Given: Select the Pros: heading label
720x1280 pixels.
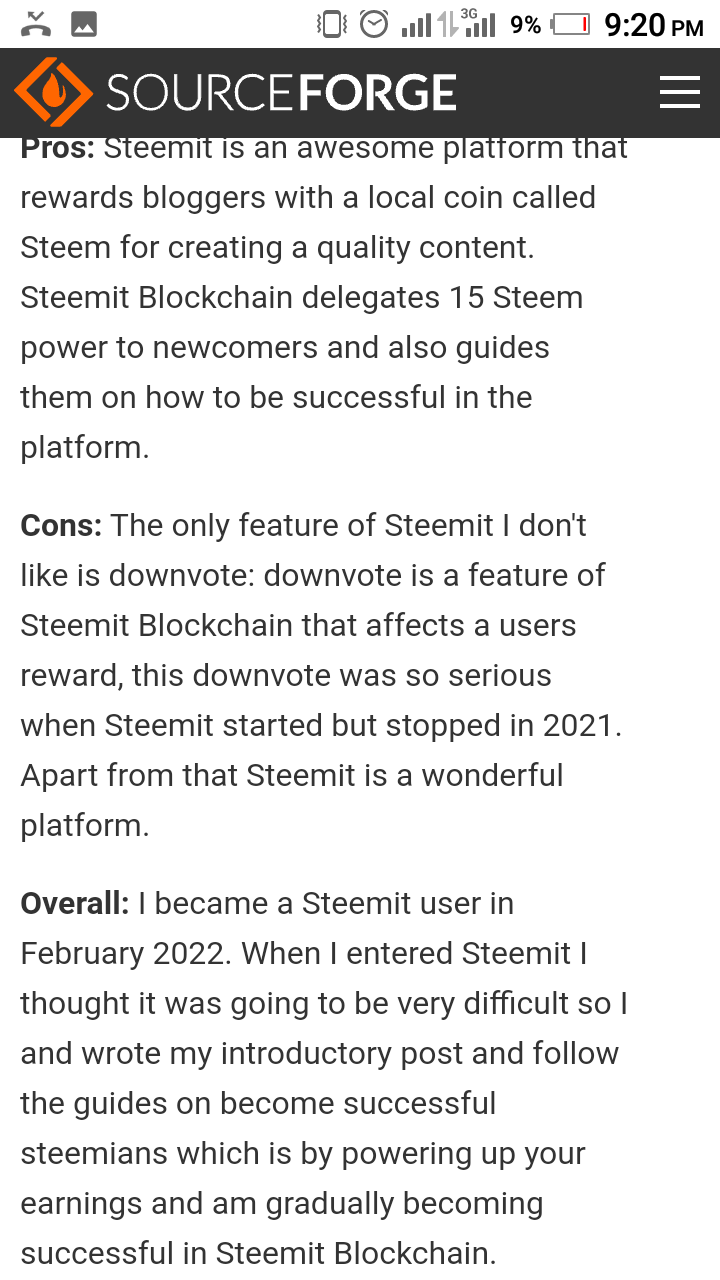Looking at the screenshot, I should pyautogui.click(x=58, y=148).
